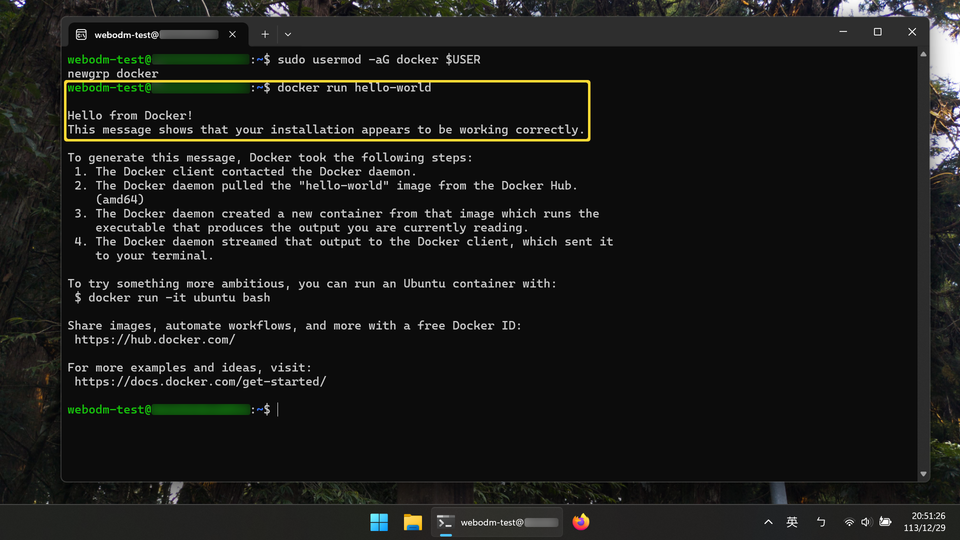The height and width of the screenshot is (540, 960).
Task: Click the terminal tab profile icon
Action: [x=81, y=34]
